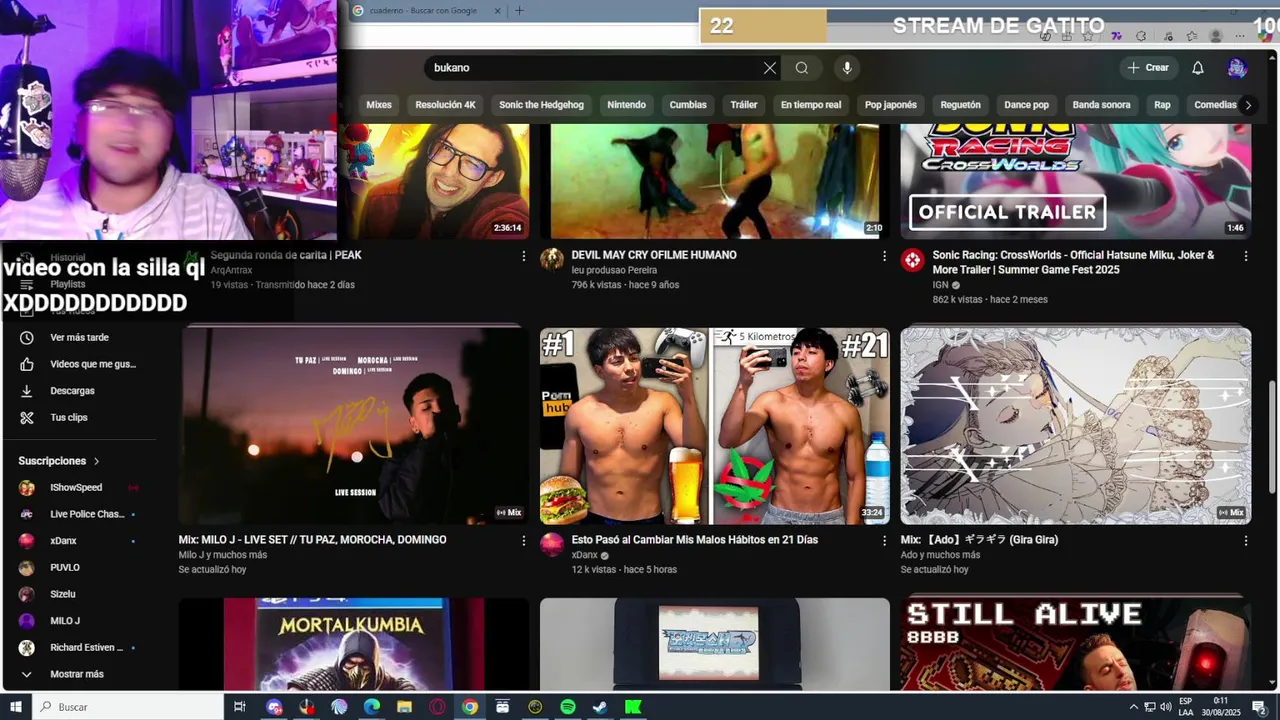Open options for Sonic Racing CrossWorlds trailer
This screenshot has height=720, width=1280.
click(x=1246, y=256)
